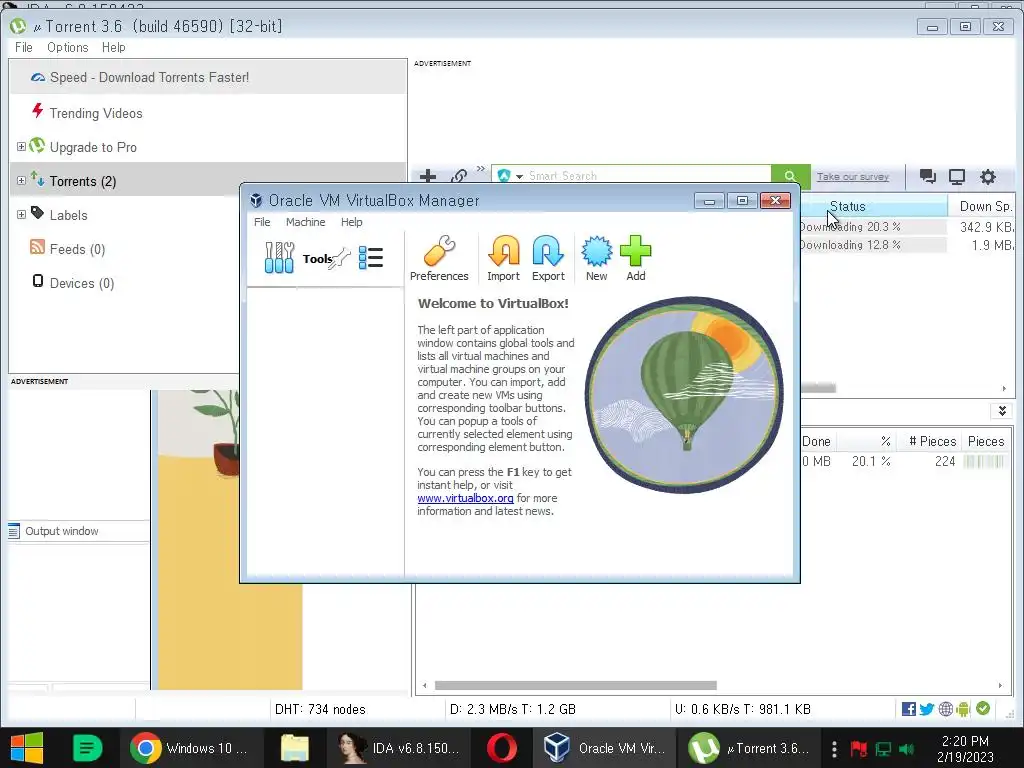This screenshot has height=768, width=1024.
Task: Open uTorrent preferences gear icon
Action: 987,176
